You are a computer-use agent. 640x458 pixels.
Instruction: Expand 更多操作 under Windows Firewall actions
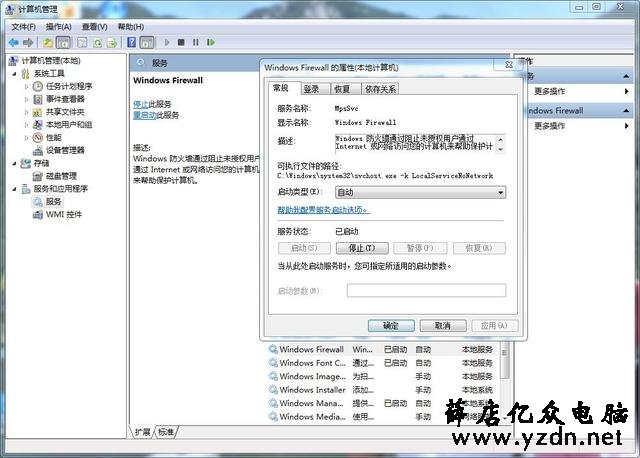click(x=582, y=126)
